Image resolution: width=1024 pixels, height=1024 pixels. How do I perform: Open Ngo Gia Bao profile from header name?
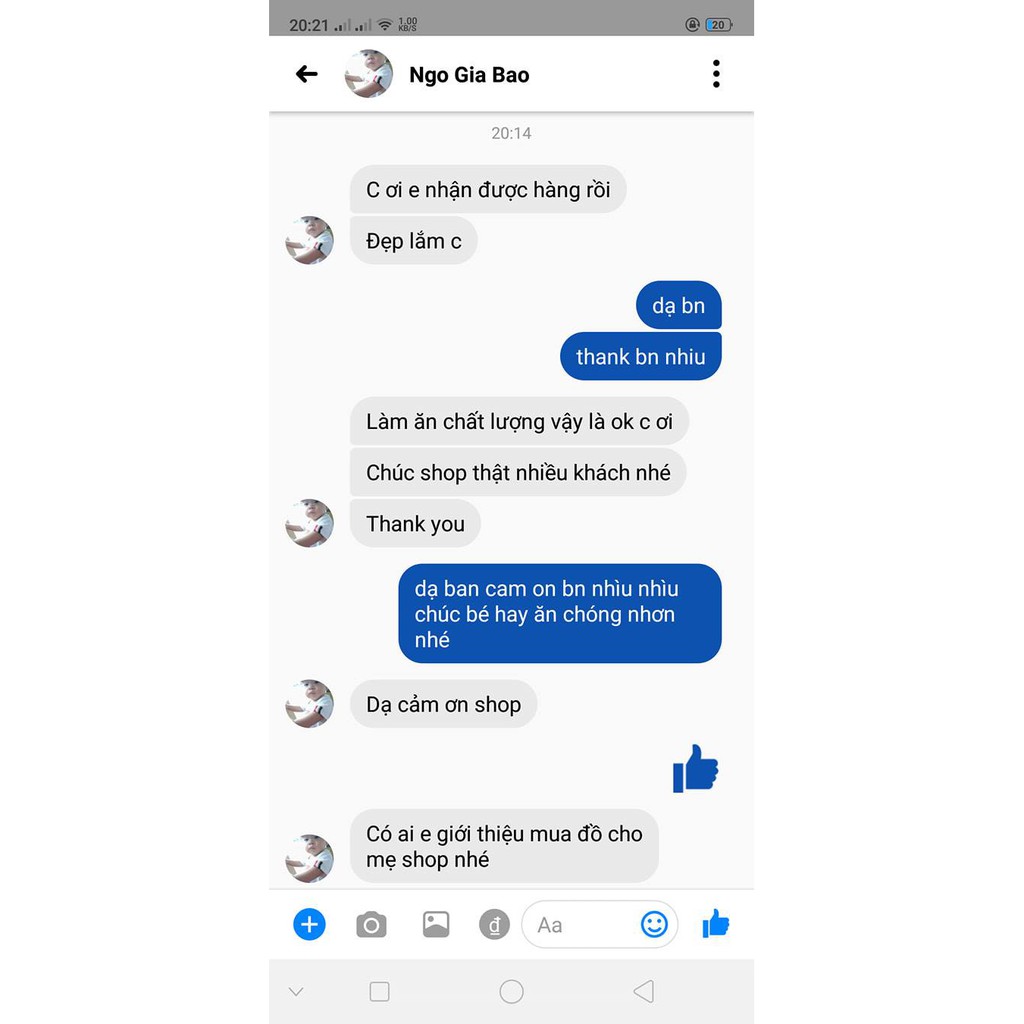pos(469,74)
